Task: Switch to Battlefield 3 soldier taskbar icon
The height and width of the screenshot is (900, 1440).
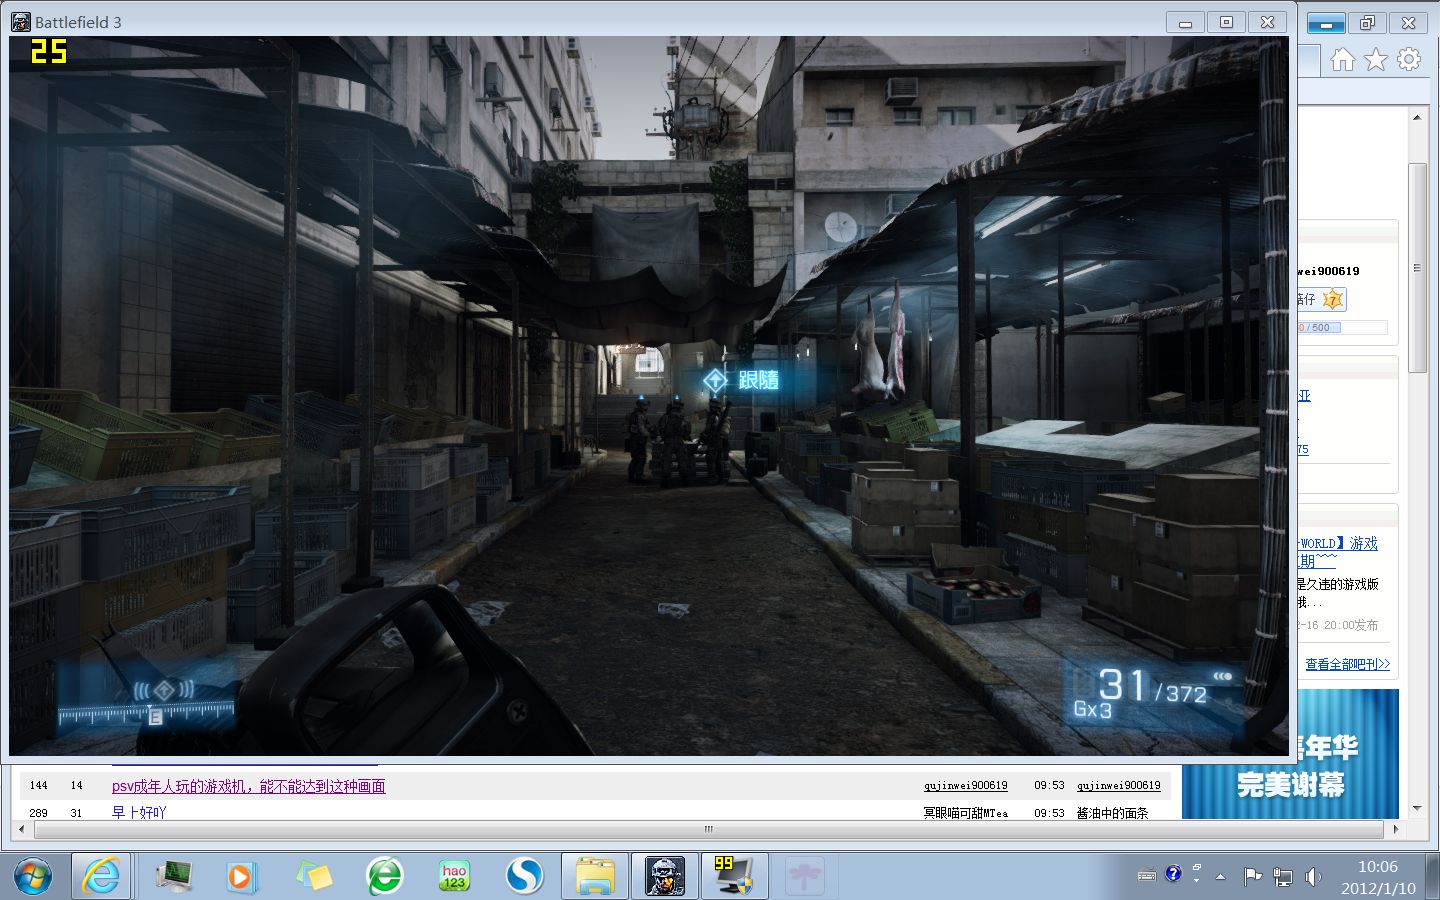Action: coord(665,877)
